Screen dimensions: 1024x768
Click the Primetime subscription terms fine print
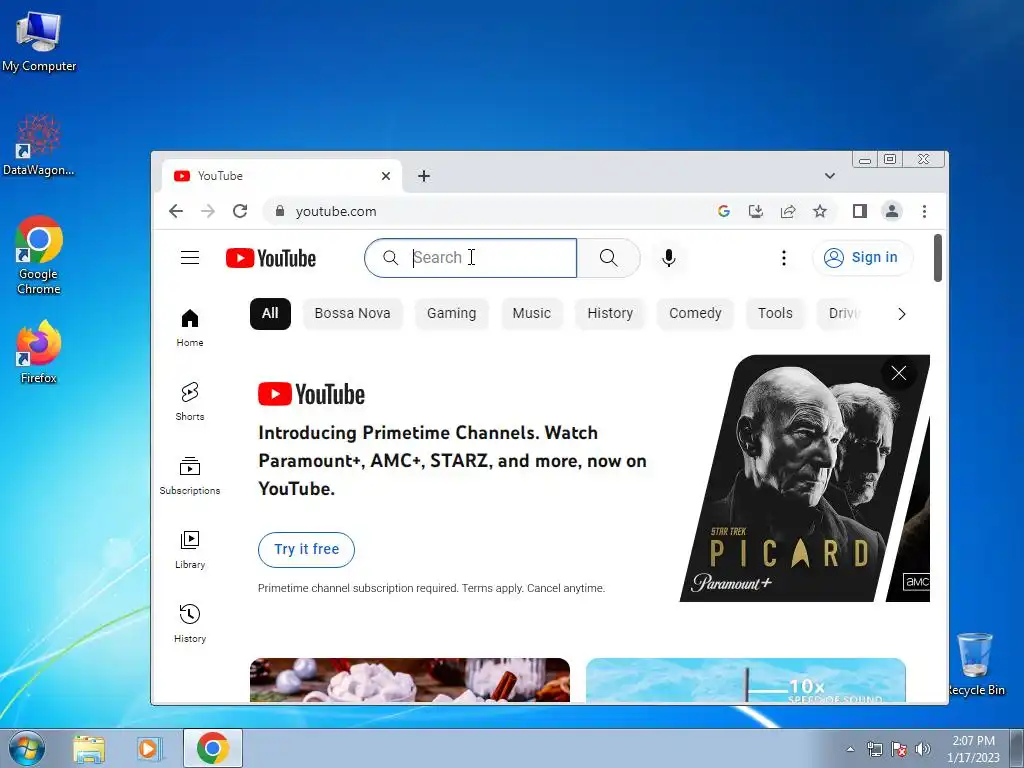[x=431, y=588]
